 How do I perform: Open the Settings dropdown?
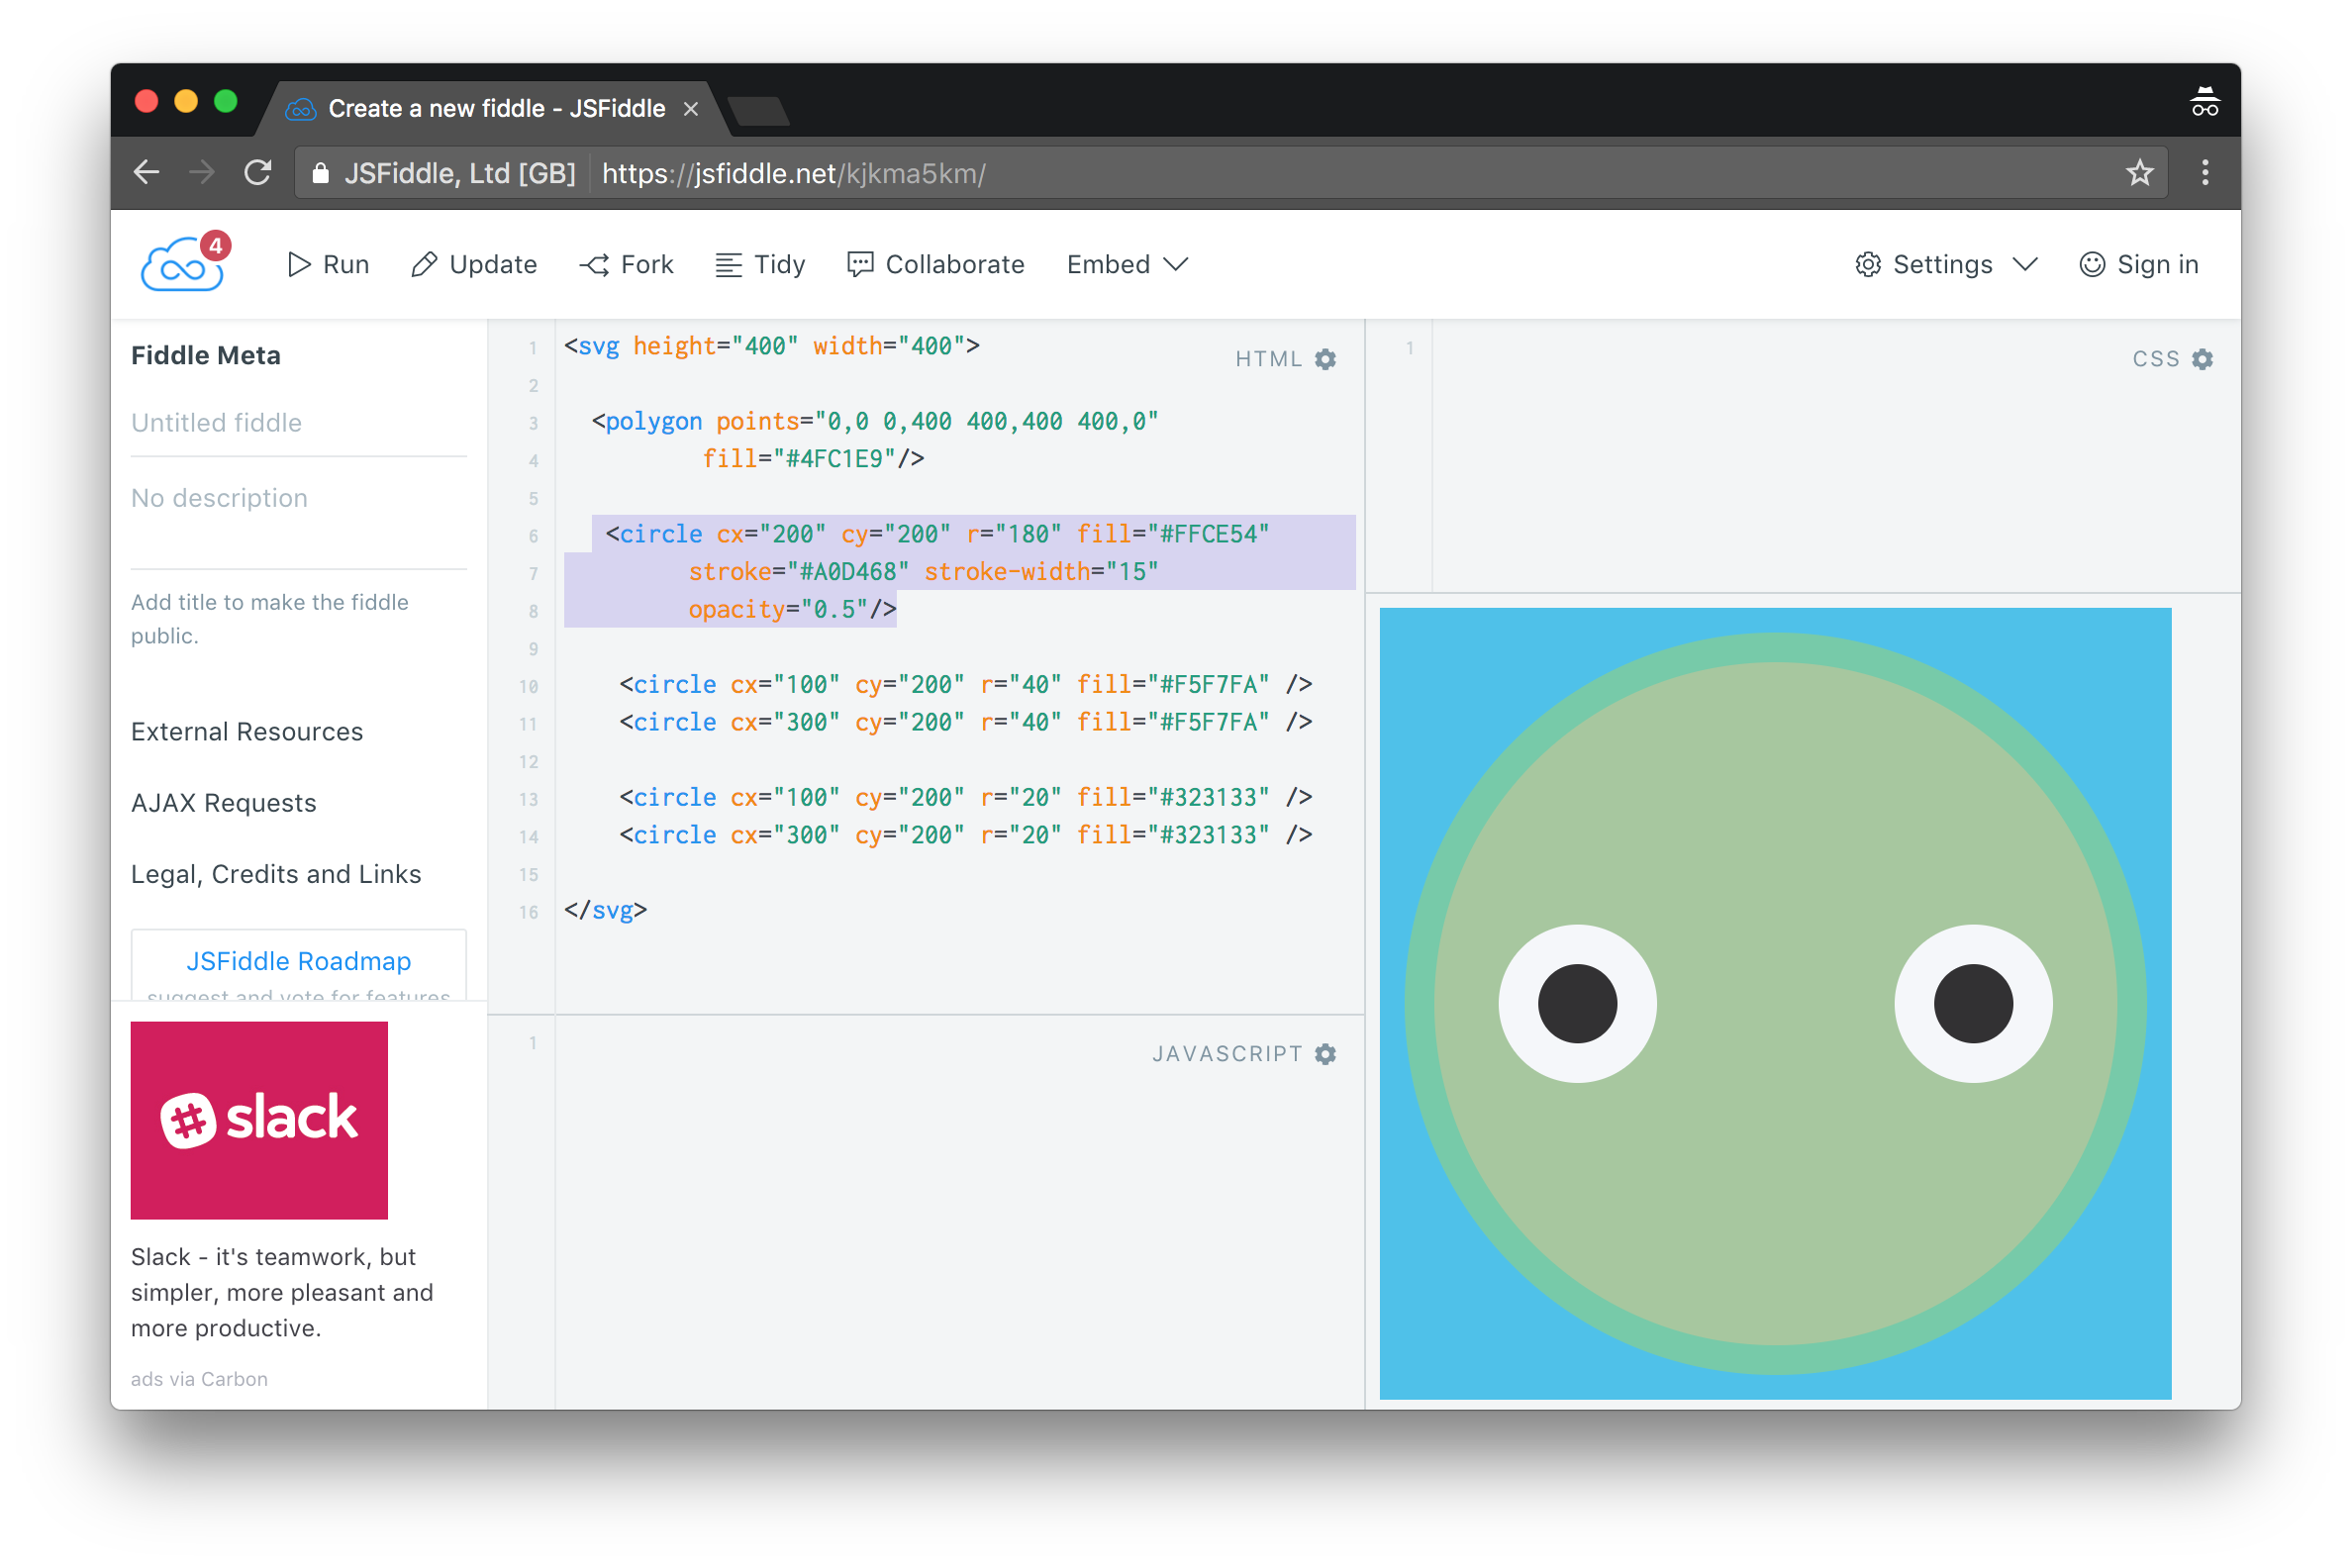point(1945,265)
